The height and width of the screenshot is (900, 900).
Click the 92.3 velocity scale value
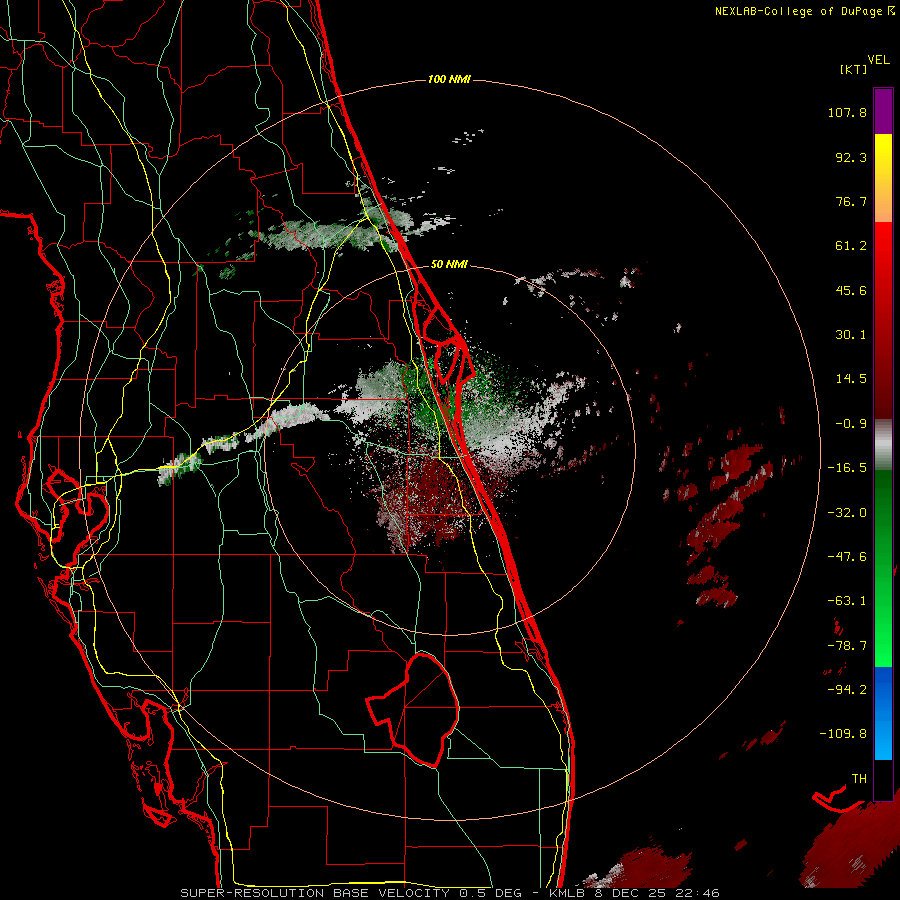coord(851,157)
